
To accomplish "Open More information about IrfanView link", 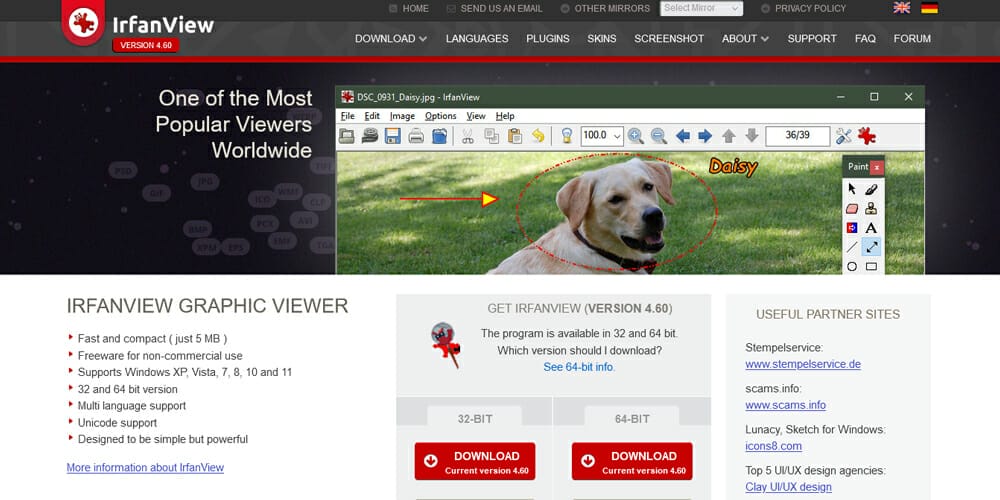I will 145,467.
